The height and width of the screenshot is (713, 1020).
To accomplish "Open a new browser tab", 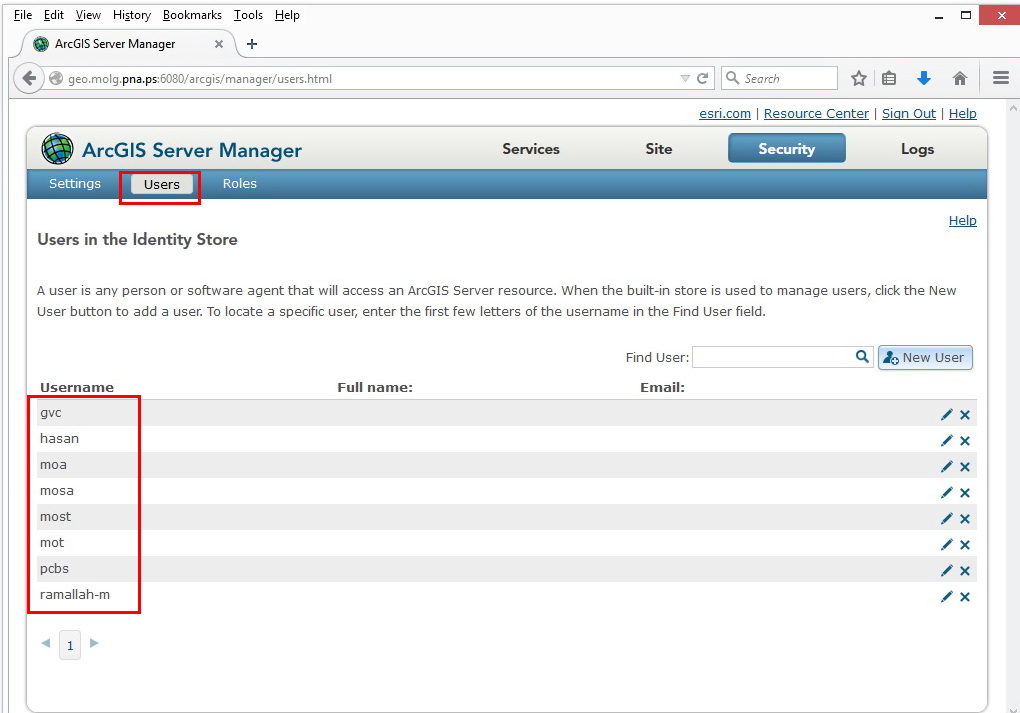I will pos(252,44).
